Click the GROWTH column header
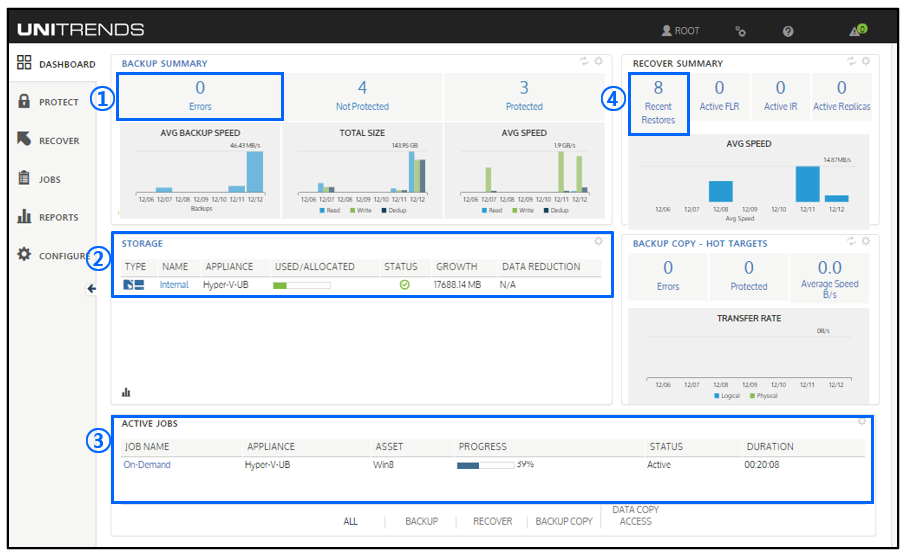Screen dimensions: 907x559 coord(456,267)
